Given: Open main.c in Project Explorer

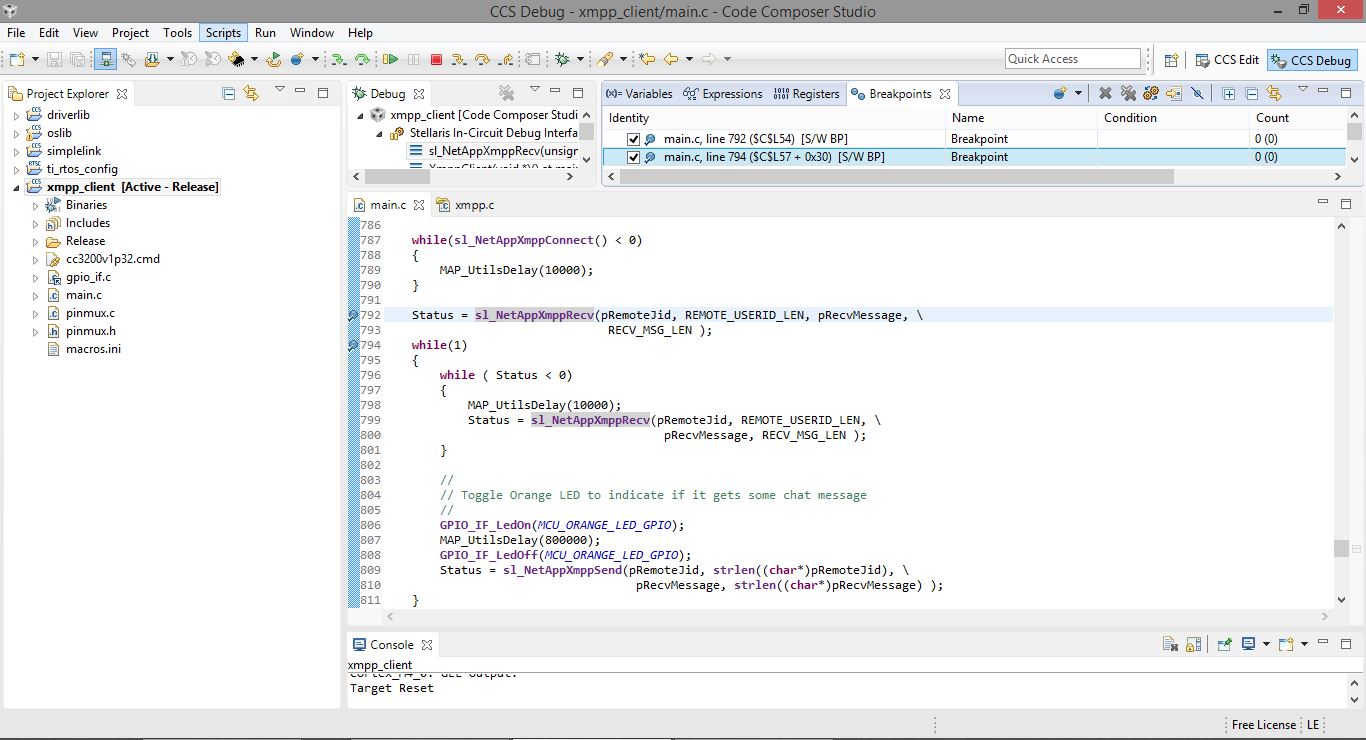Looking at the screenshot, I should pos(83,295).
